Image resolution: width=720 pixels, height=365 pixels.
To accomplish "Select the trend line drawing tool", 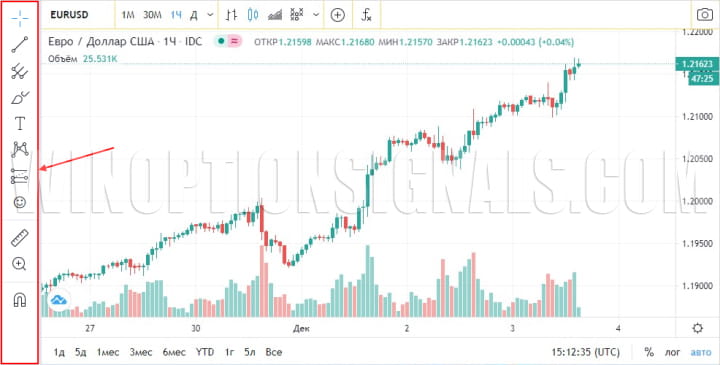I will tap(20, 44).
